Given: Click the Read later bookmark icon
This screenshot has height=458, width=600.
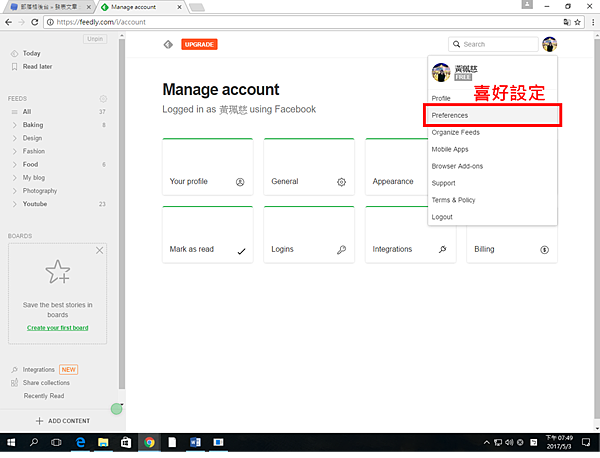Looking at the screenshot, I should coord(15,67).
